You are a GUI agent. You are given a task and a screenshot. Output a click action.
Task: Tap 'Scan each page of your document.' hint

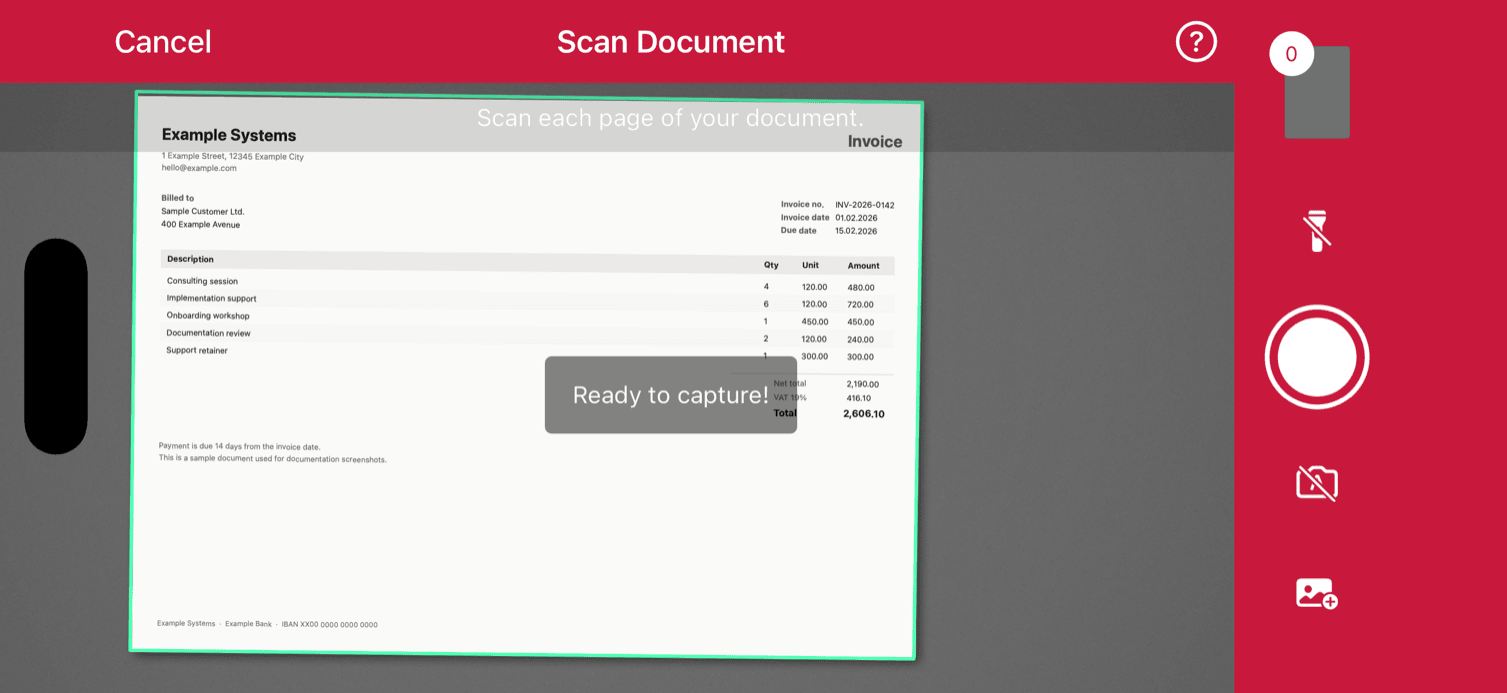click(670, 118)
